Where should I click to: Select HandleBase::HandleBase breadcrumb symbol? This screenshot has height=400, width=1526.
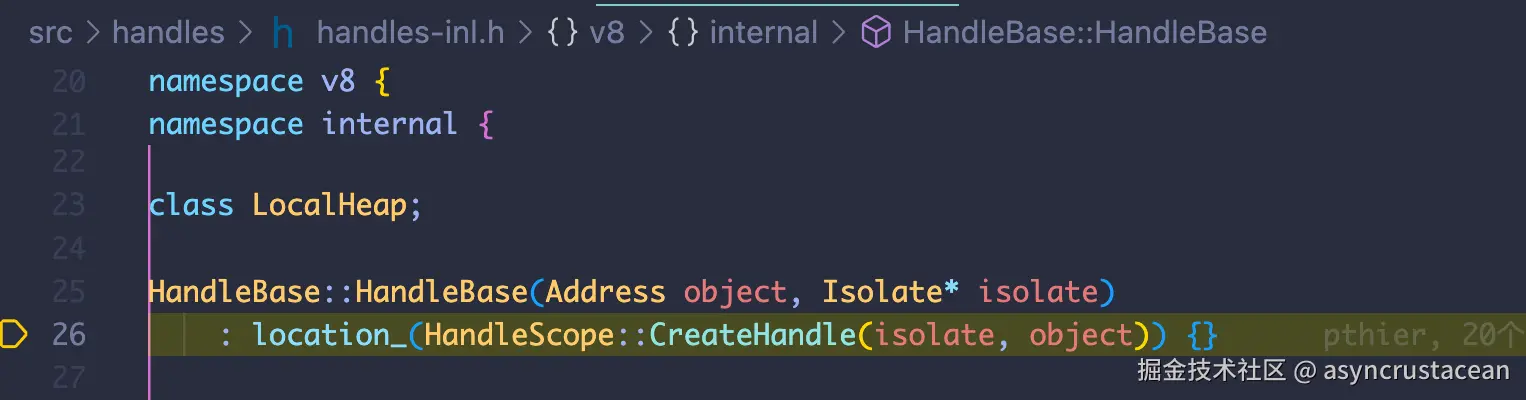coord(1085,33)
